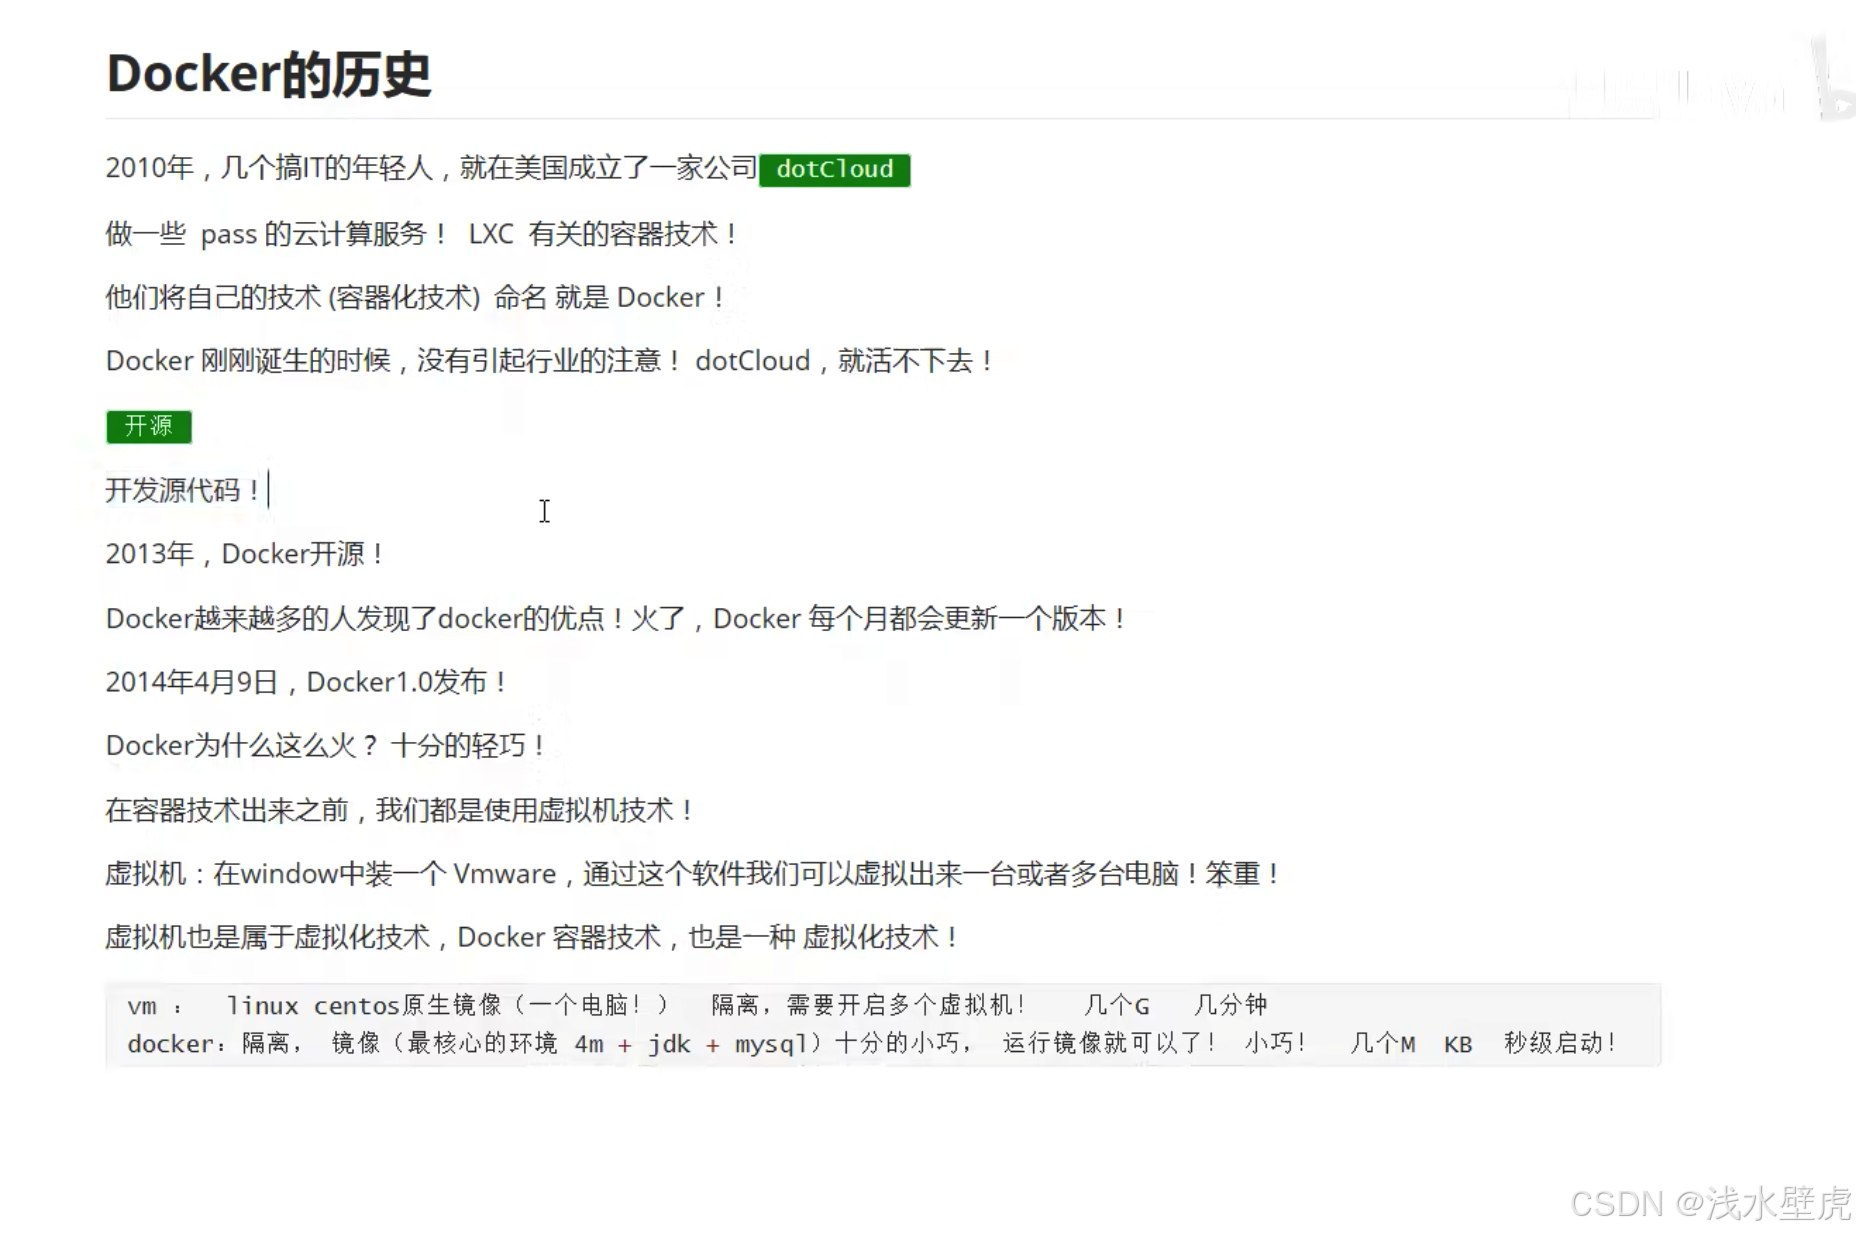Click the line "2014年4月9日，Docker1.0发布！"
Viewport: 1856px width, 1236px height.
tap(306, 682)
